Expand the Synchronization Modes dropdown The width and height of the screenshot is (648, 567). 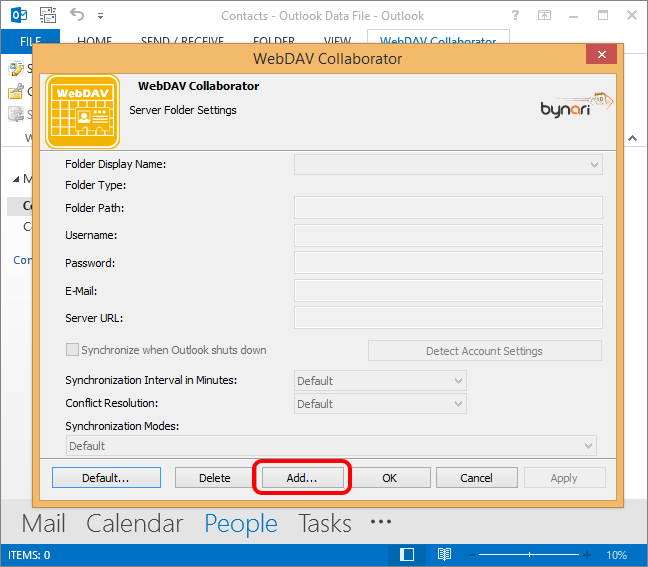(x=331, y=446)
